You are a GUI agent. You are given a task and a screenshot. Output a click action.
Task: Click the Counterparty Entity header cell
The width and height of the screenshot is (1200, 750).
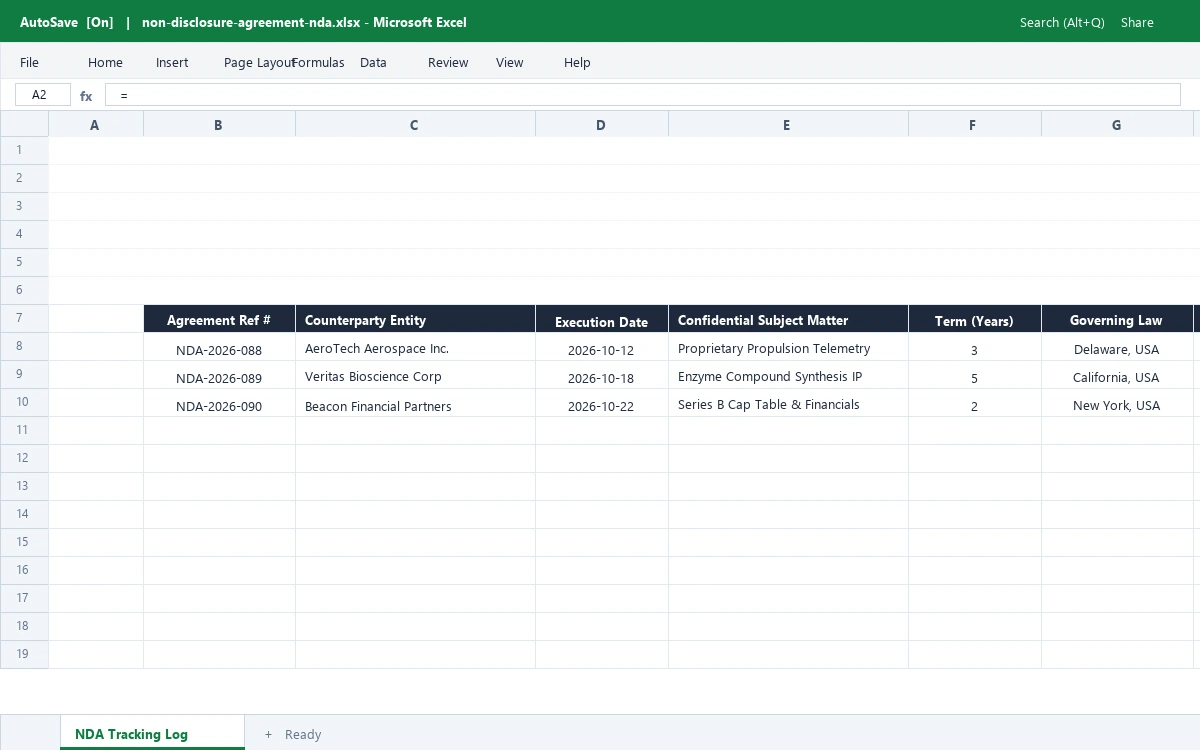(x=415, y=319)
